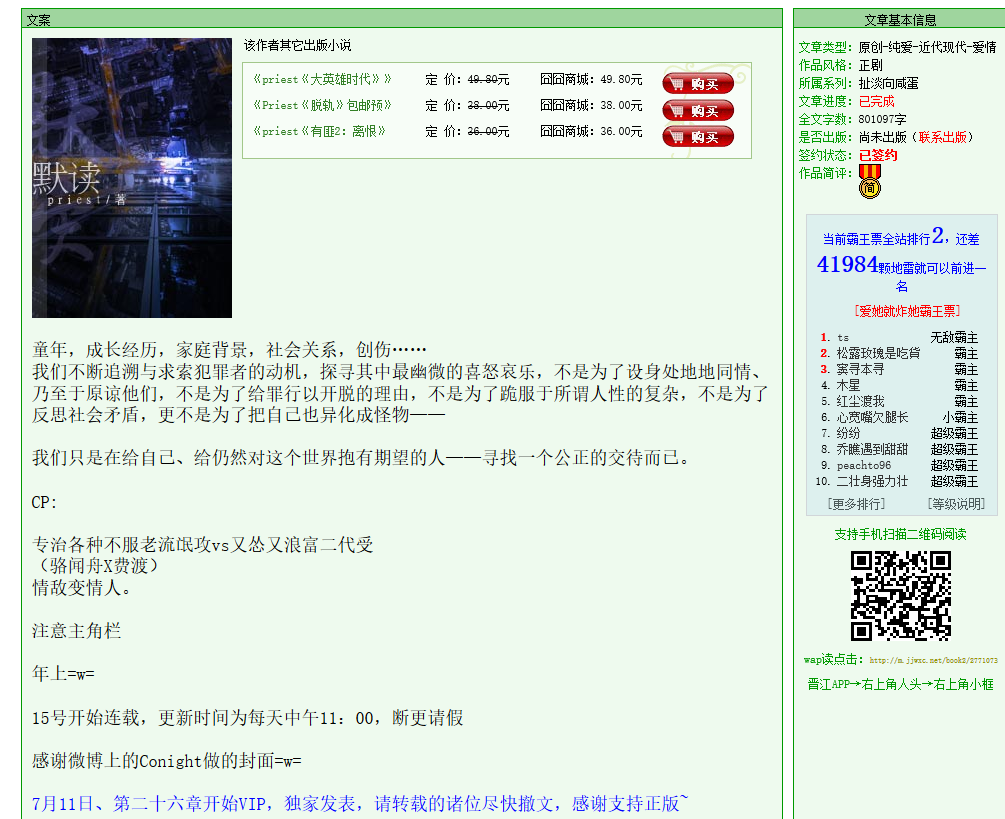Open the book link priest《有匪2: 离恨》

(x=319, y=131)
